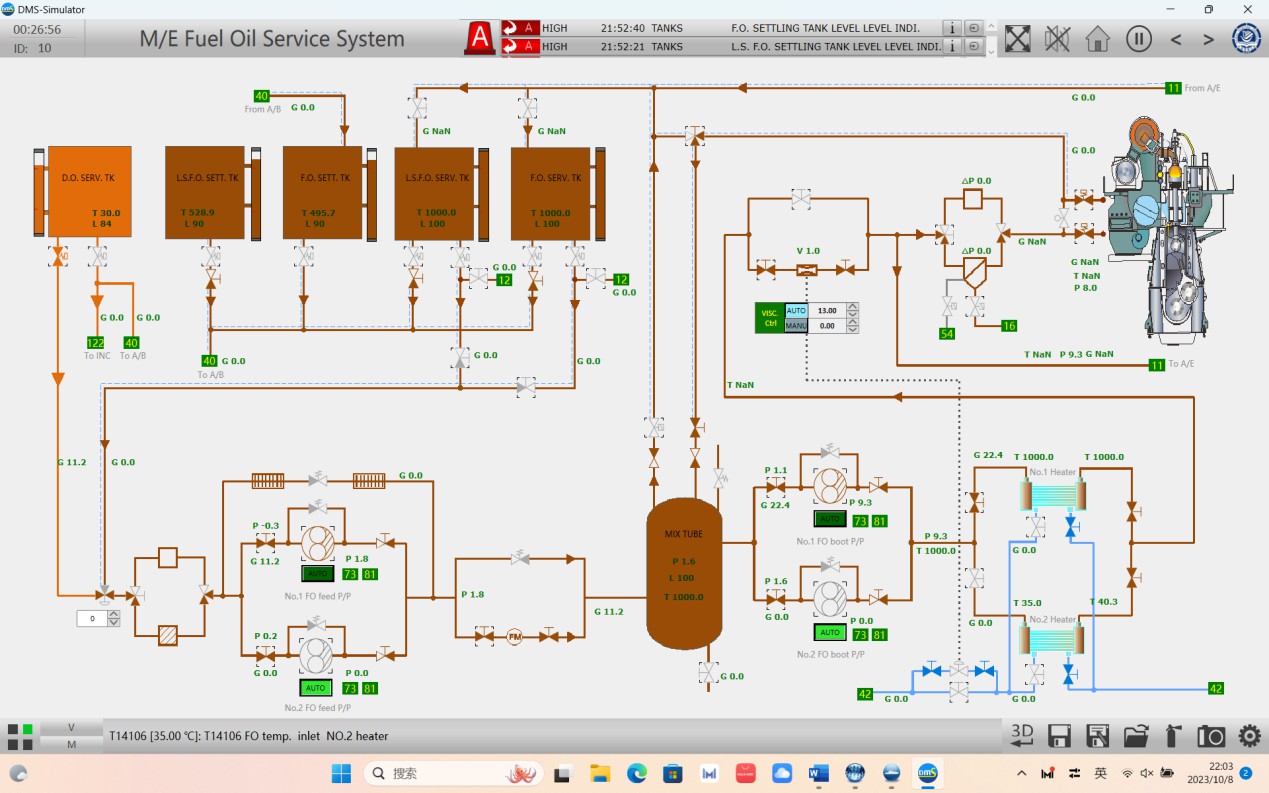This screenshot has width=1269, height=793.
Task: Toggle AUTO mode for No.2 FO feed pump
Action: (316, 688)
